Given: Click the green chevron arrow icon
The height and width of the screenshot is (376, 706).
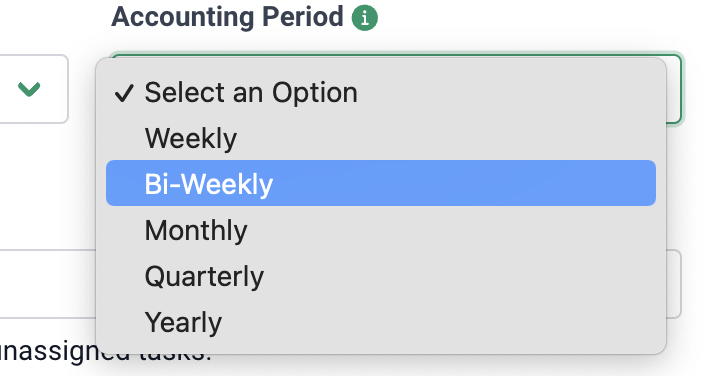Looking at the screenshot, I should [29, 89].
